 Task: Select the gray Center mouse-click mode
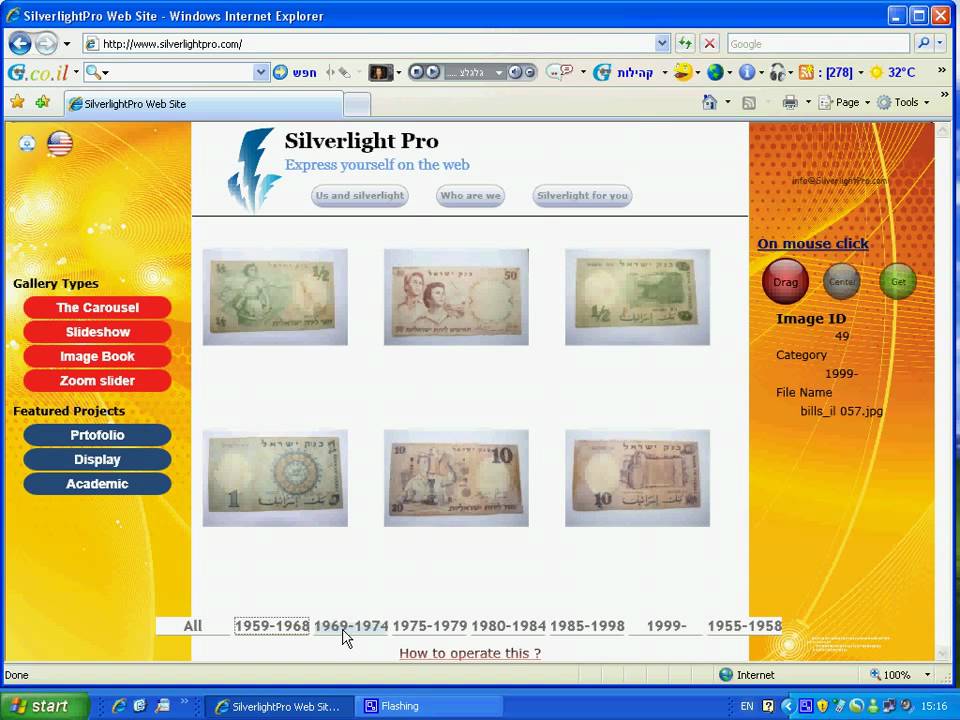(842, 282)
